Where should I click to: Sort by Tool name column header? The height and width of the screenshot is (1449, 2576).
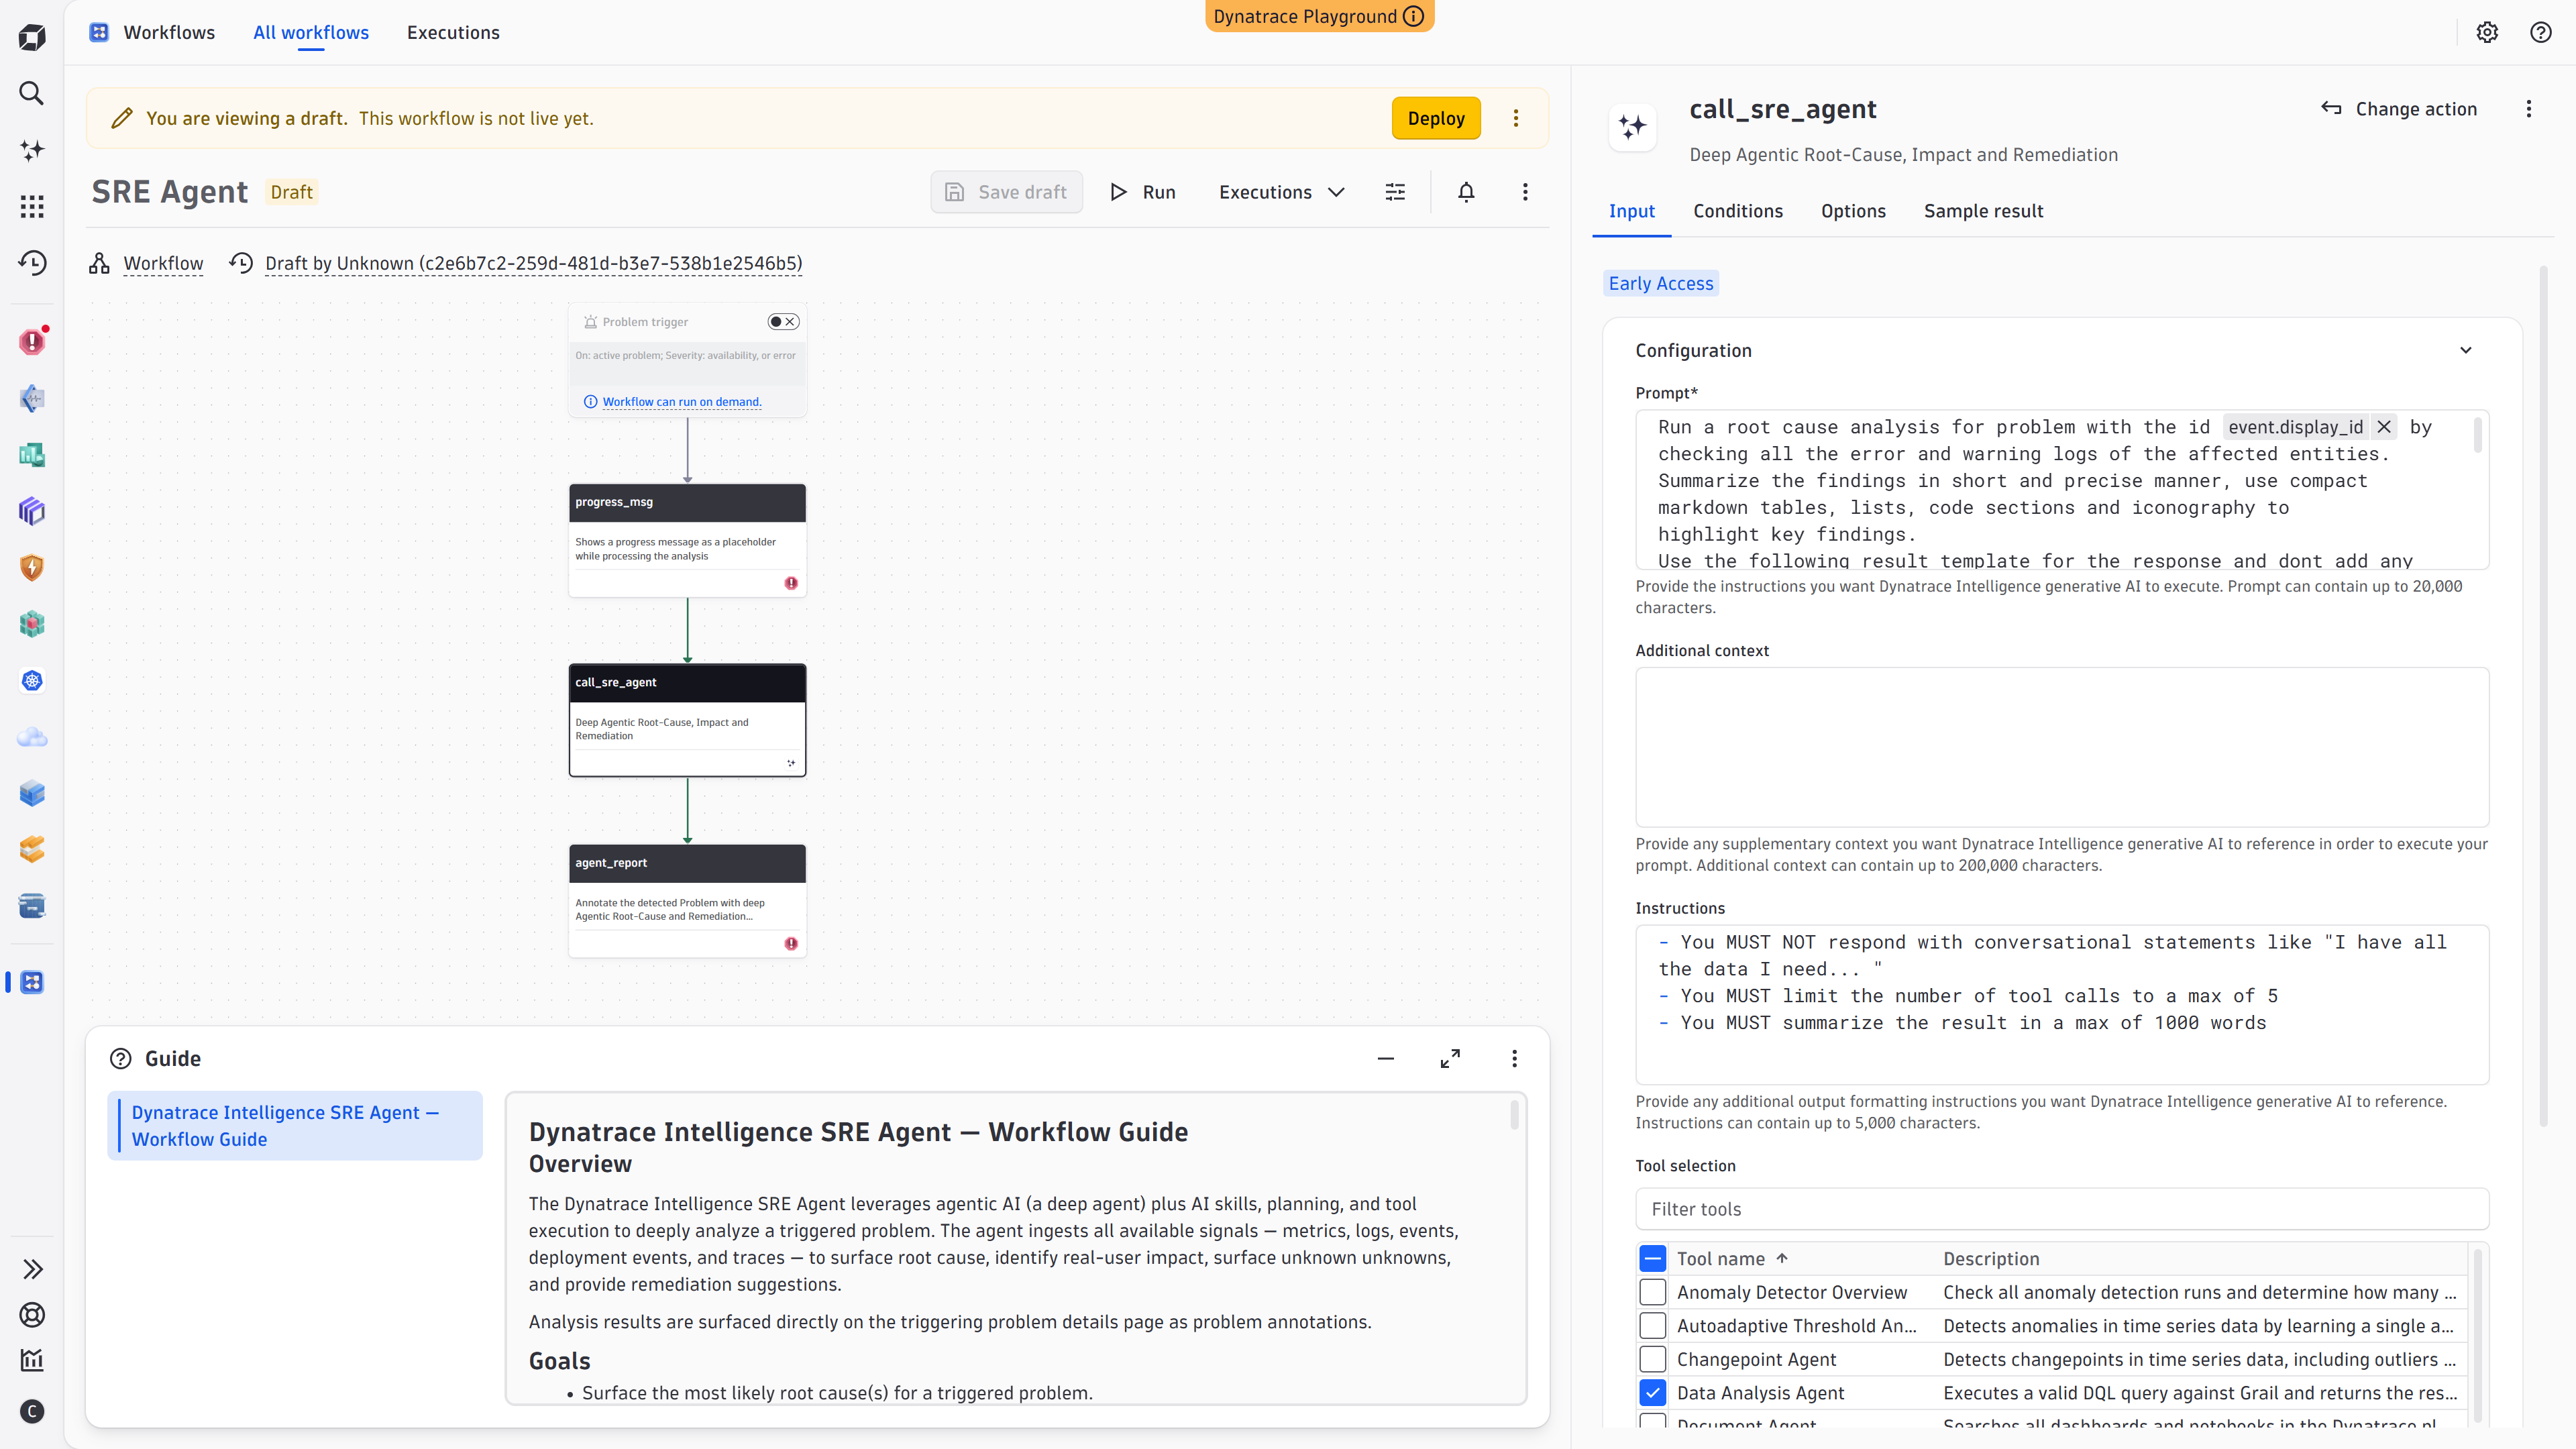pos(1732,1258)
